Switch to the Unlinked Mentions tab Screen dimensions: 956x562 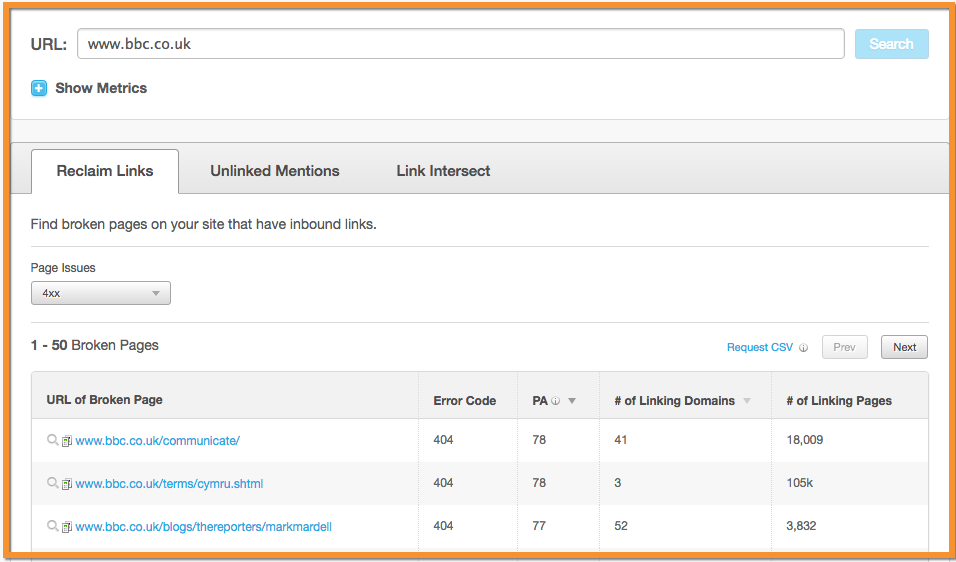274,171
